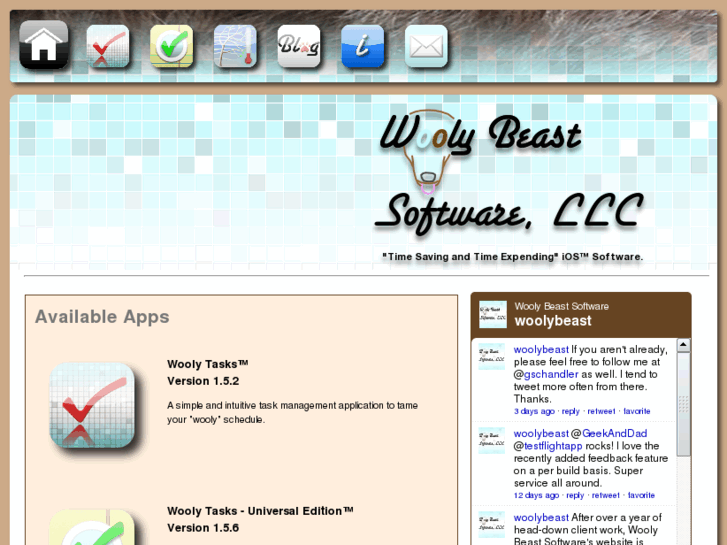The width and height of the screenshot is (727, 545).
Task: Open the Blog nav icon
Action: coord(299,46)
